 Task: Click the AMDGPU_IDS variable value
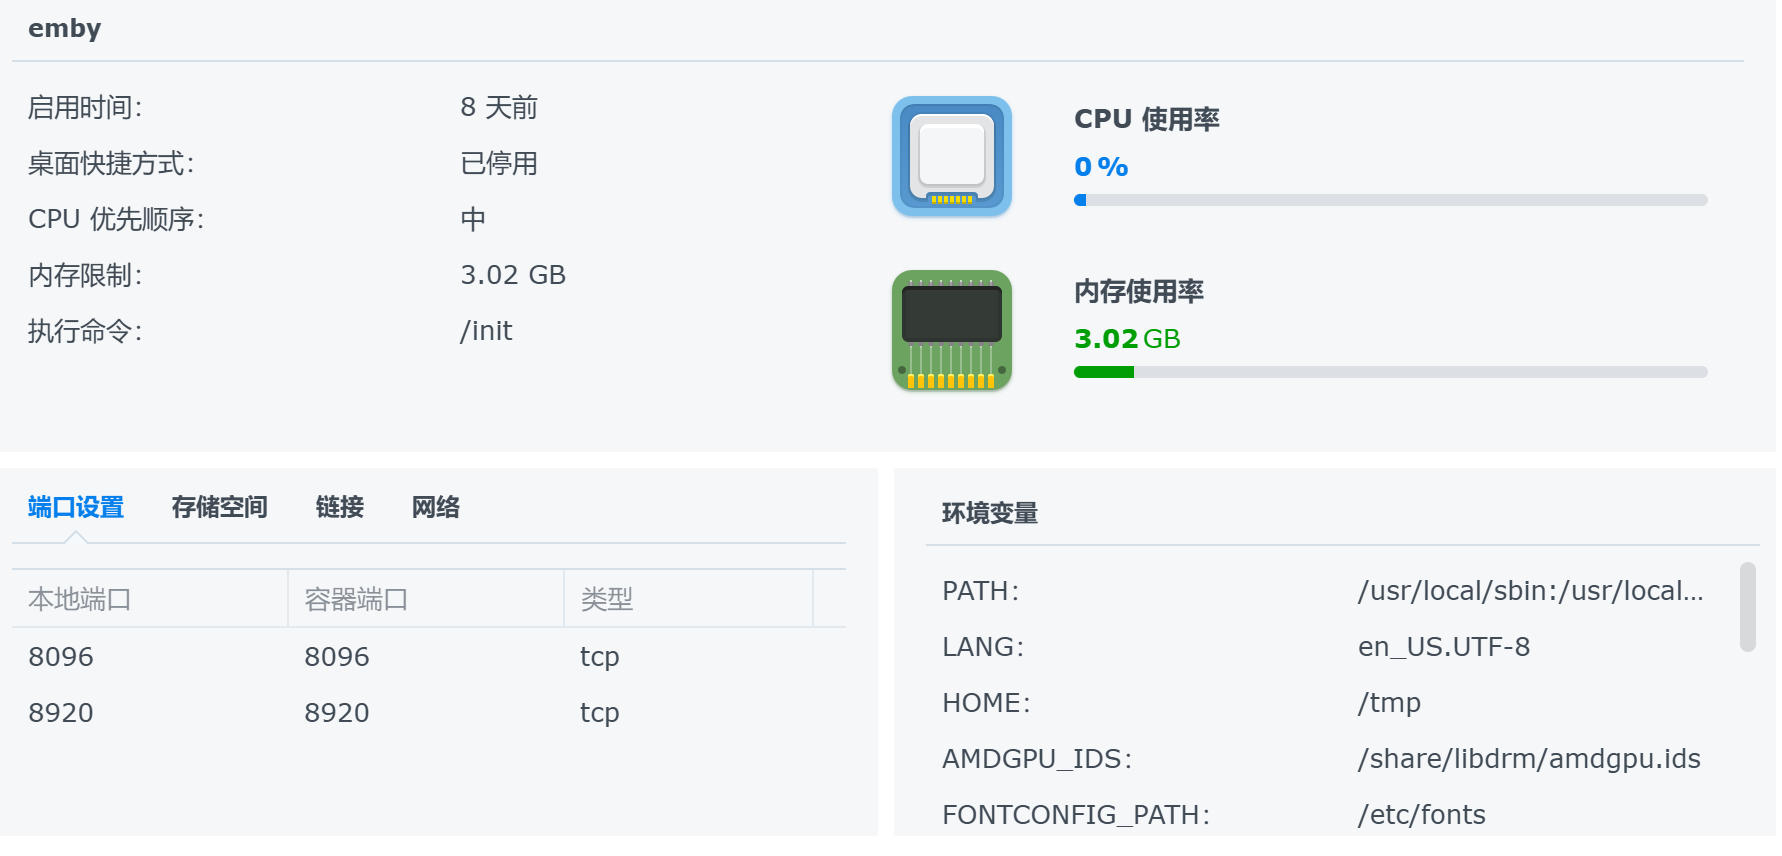click(x=1528, y=759)
